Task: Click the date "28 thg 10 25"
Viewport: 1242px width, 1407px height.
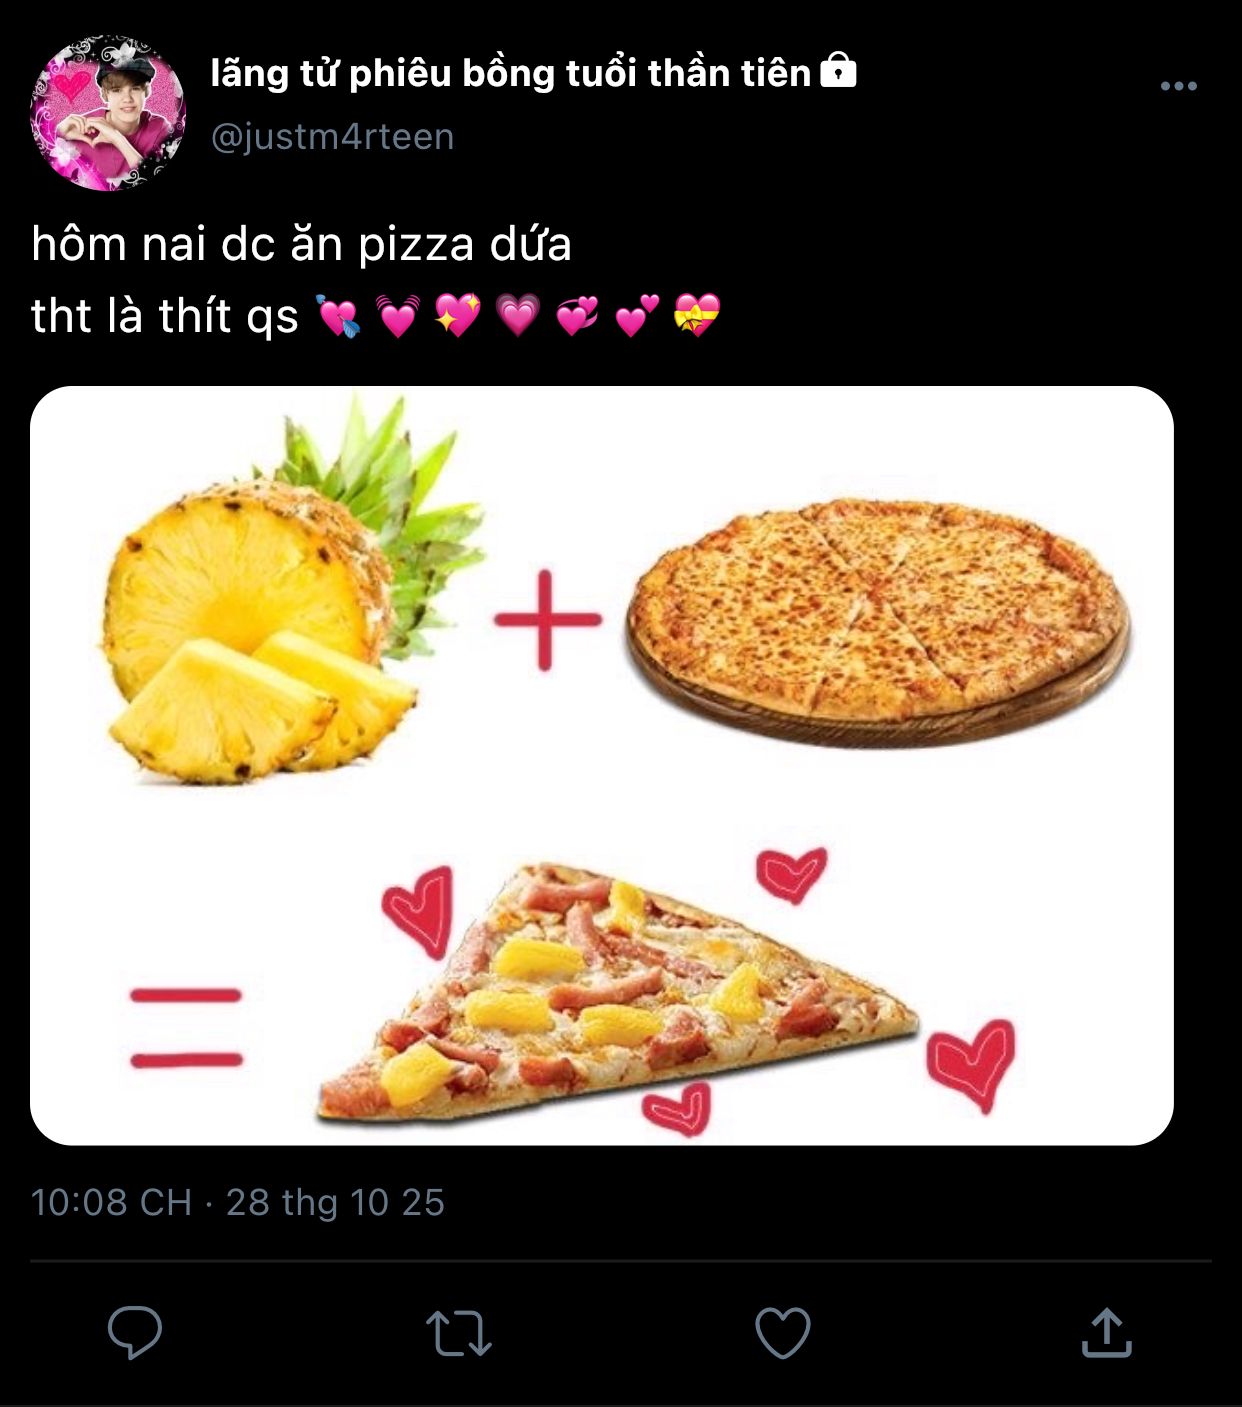Action: (335, 1202)
